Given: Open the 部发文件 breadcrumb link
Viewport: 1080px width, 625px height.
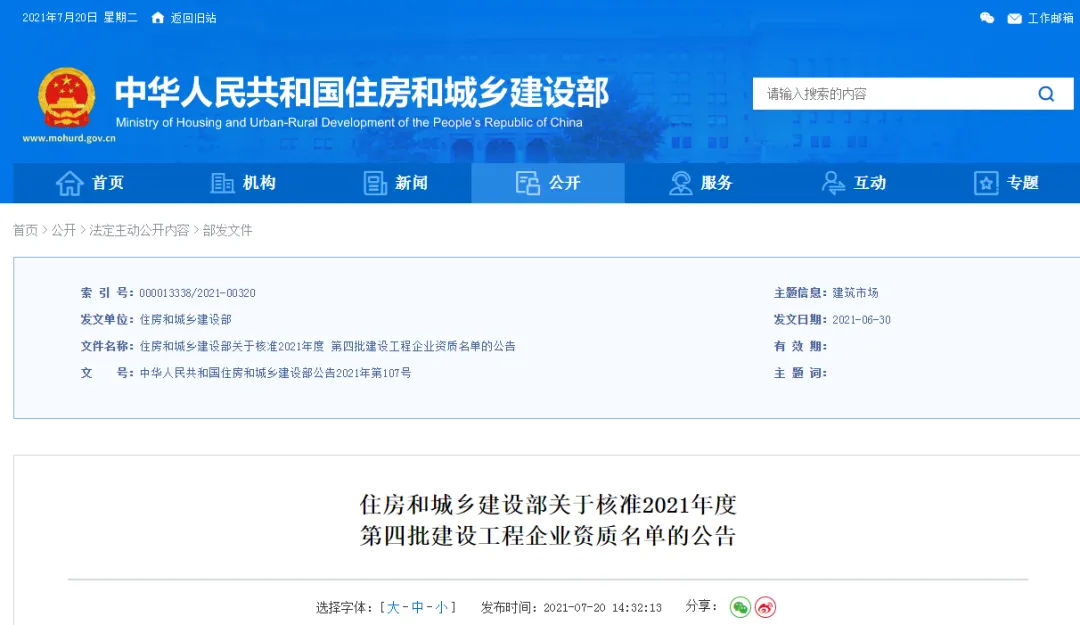Looking at the screenshot, I should pos(228,230).
